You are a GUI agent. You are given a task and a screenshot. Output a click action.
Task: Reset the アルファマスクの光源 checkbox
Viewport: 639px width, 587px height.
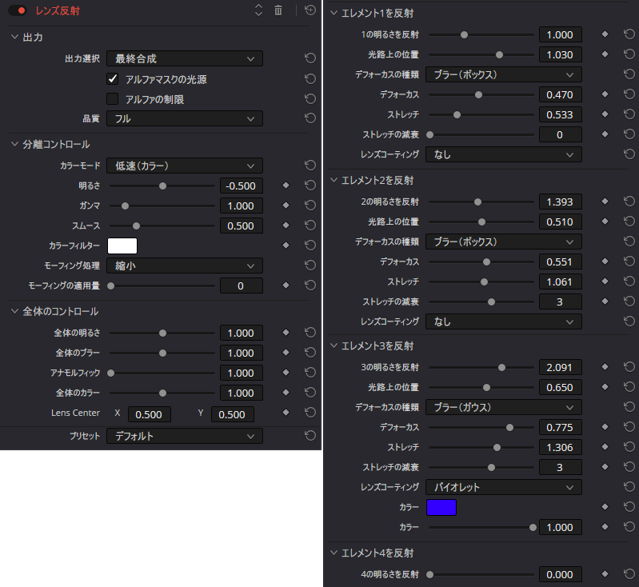pyautogui.click(x=310, y=79)
